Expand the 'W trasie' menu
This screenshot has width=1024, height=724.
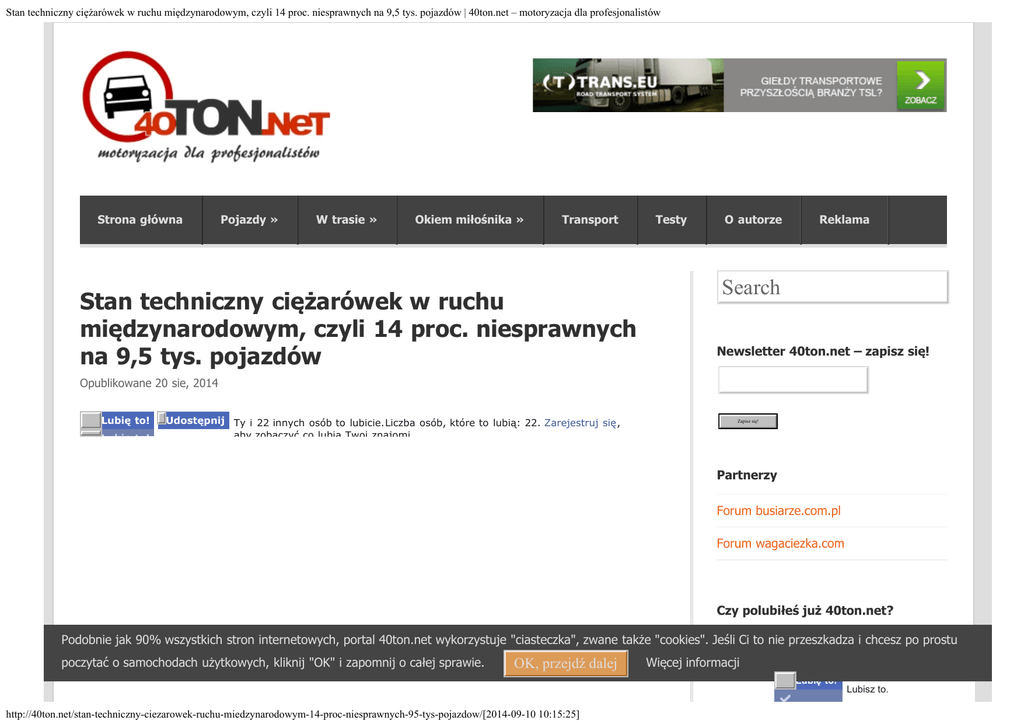point(346,220)
